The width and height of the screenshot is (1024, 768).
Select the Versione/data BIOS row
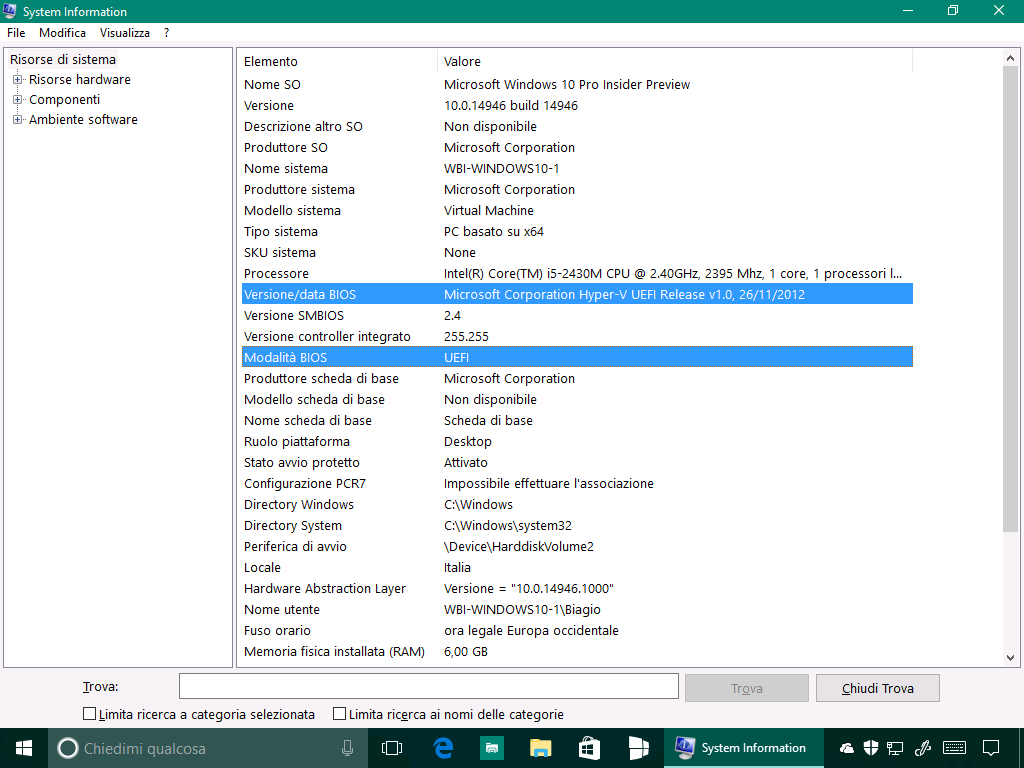coord(577,295)
